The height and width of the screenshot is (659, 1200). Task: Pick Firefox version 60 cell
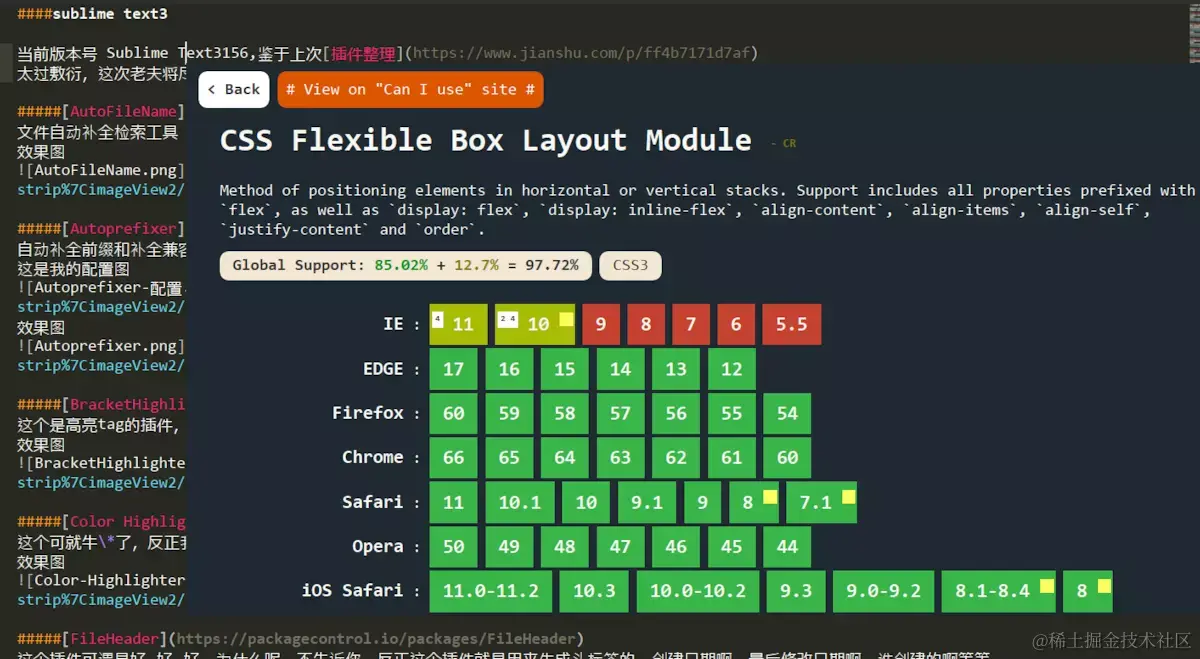coord(454,413)
